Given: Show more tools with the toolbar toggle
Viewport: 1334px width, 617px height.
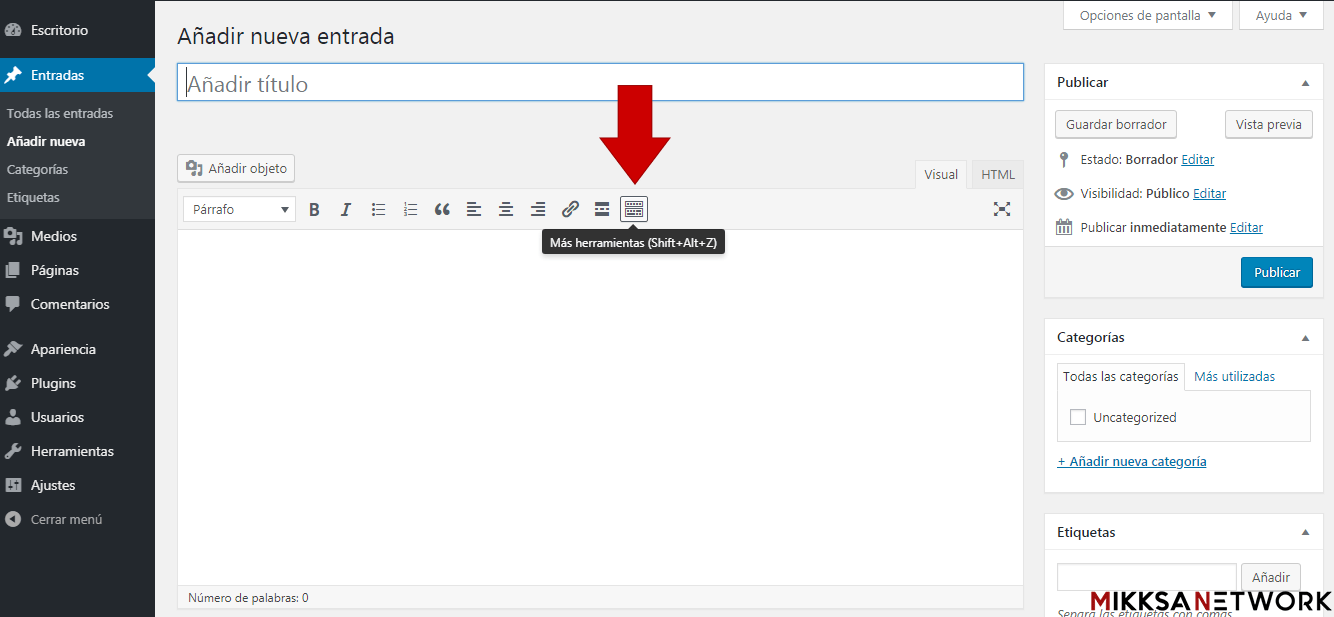Looking at the screenshot, I should click(x=634, y=209).
